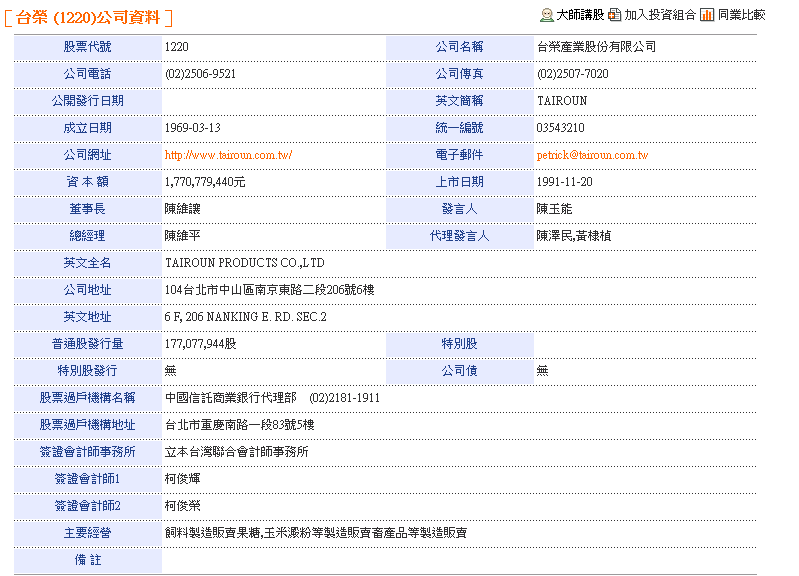Open the 加入投資組合 link
Viewport: 799px width, 576px height.
(x=660, y=15)
